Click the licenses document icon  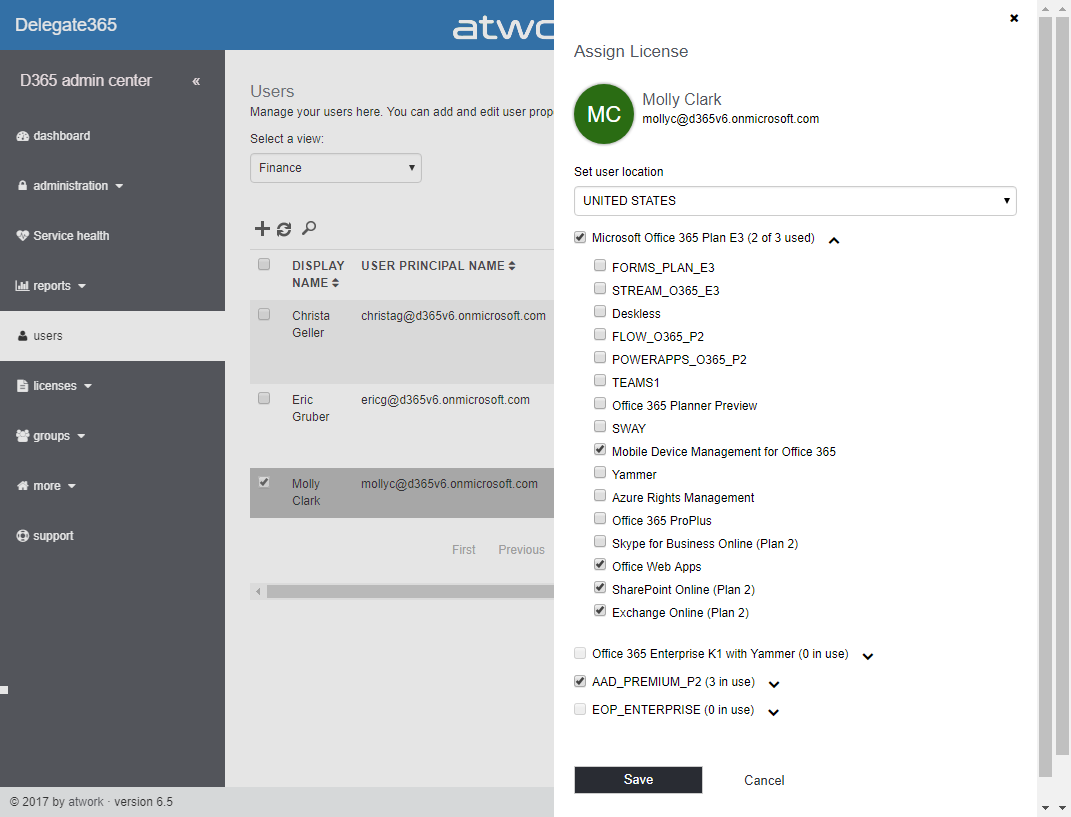pyautogui.click(x=23, y=386)
